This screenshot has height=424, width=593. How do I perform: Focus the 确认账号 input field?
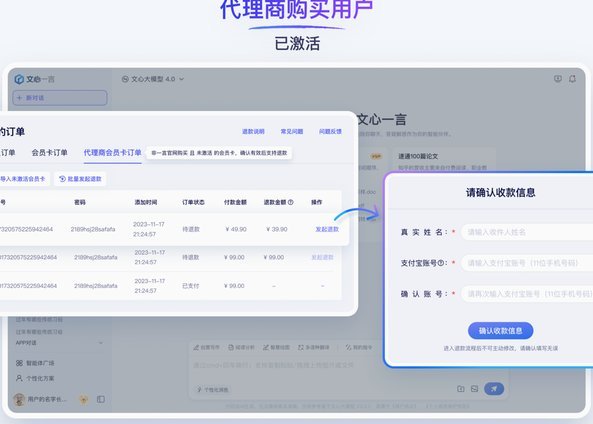point(527,294)
